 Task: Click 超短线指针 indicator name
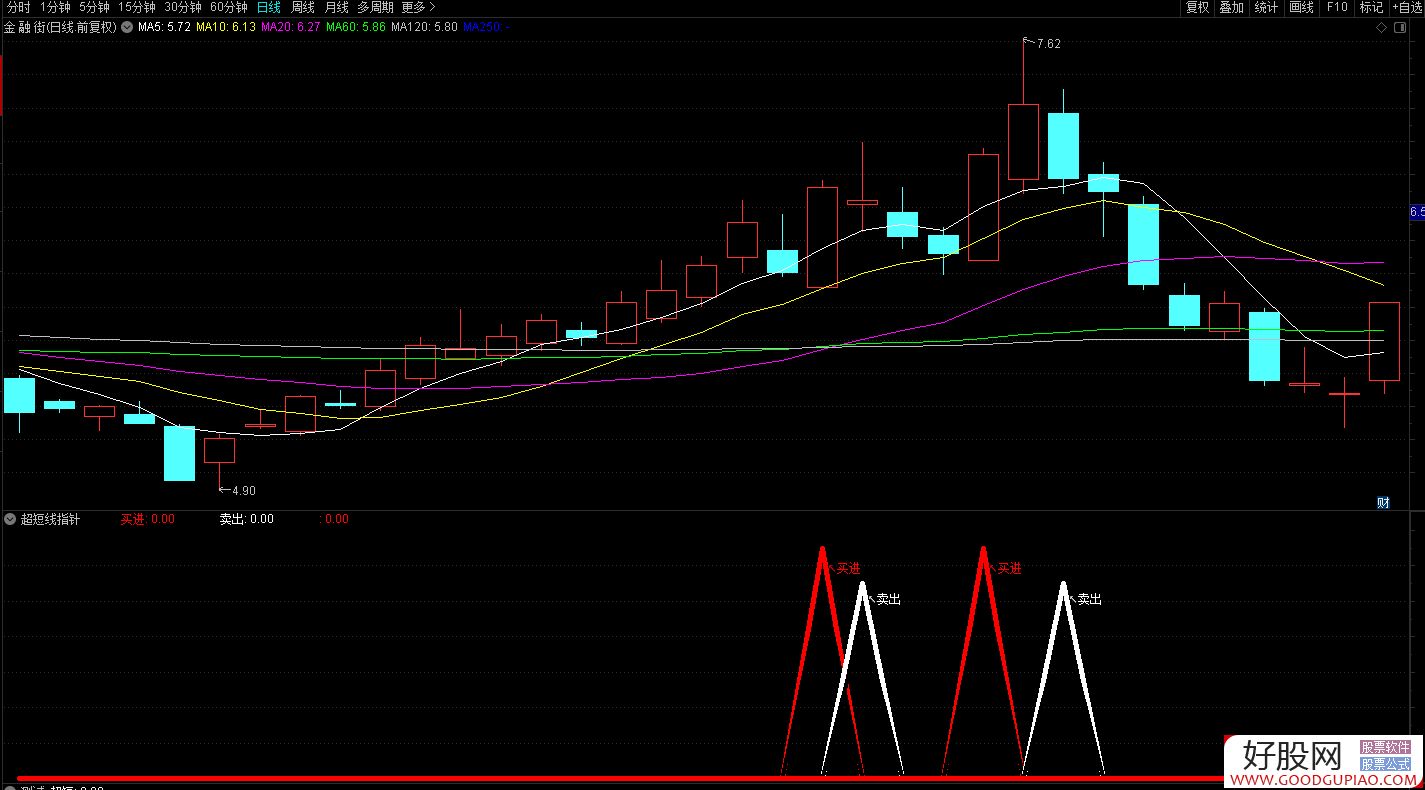pyautogui.click(x=50, y=520)
